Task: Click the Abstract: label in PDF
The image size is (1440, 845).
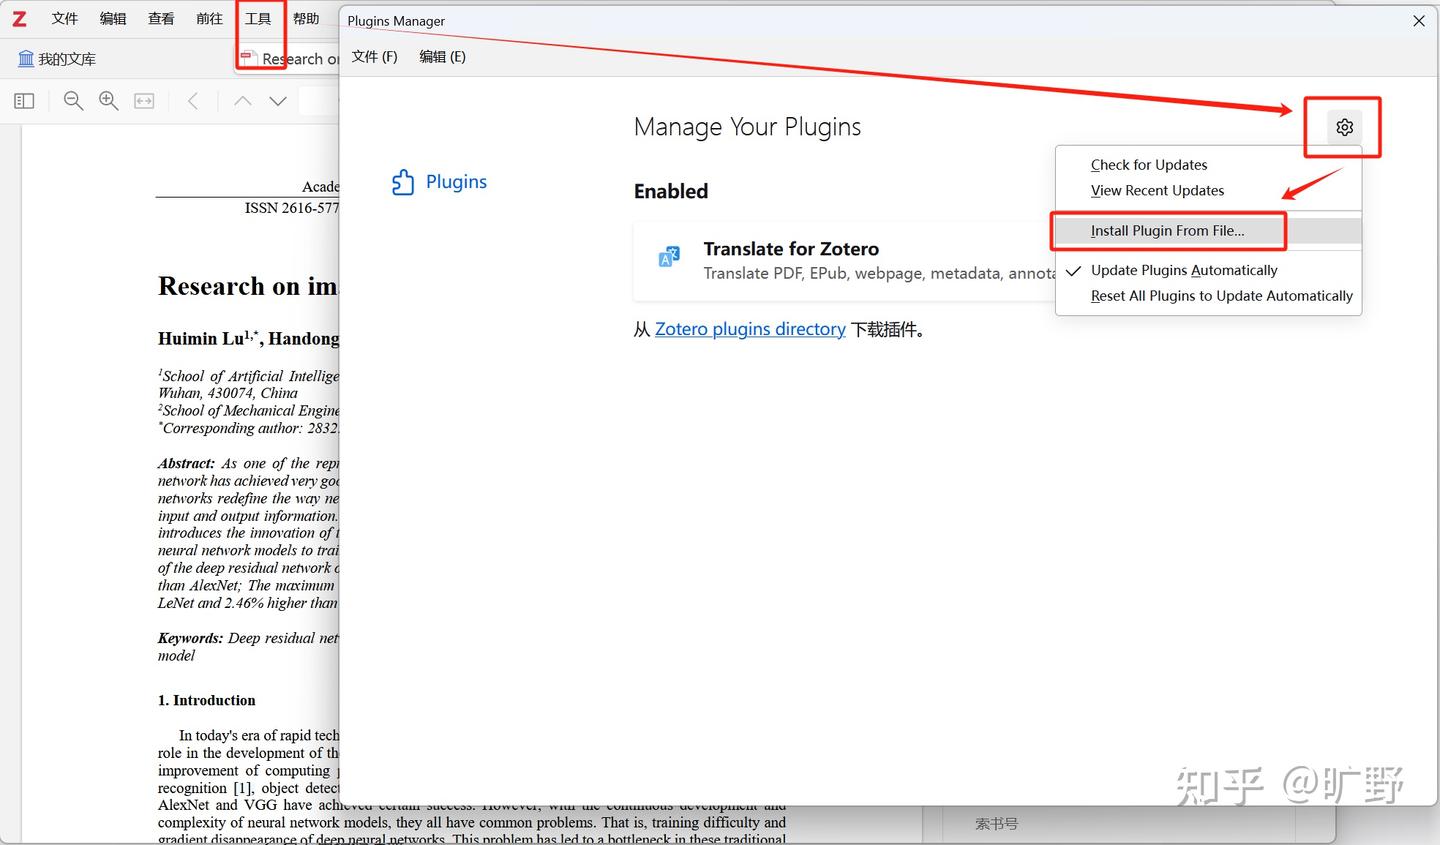Action: (x=186, y=463)
